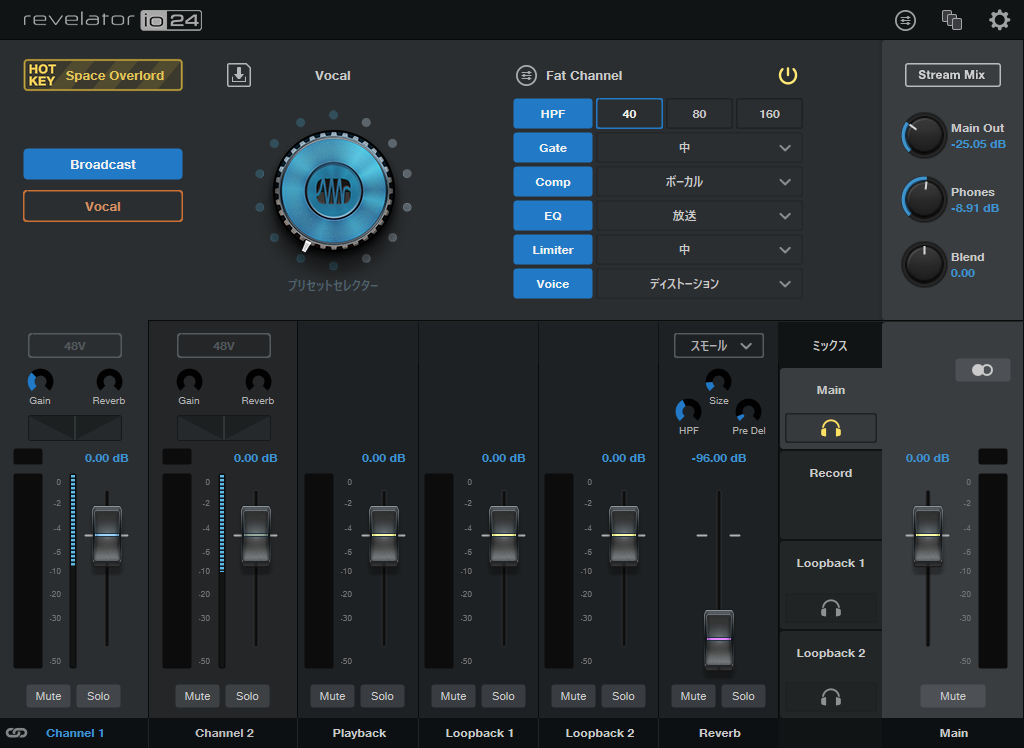Screen dimensions: 1024x748
Task: Toggle the Fat Channel power bypass icon
Action: (788, 76)
